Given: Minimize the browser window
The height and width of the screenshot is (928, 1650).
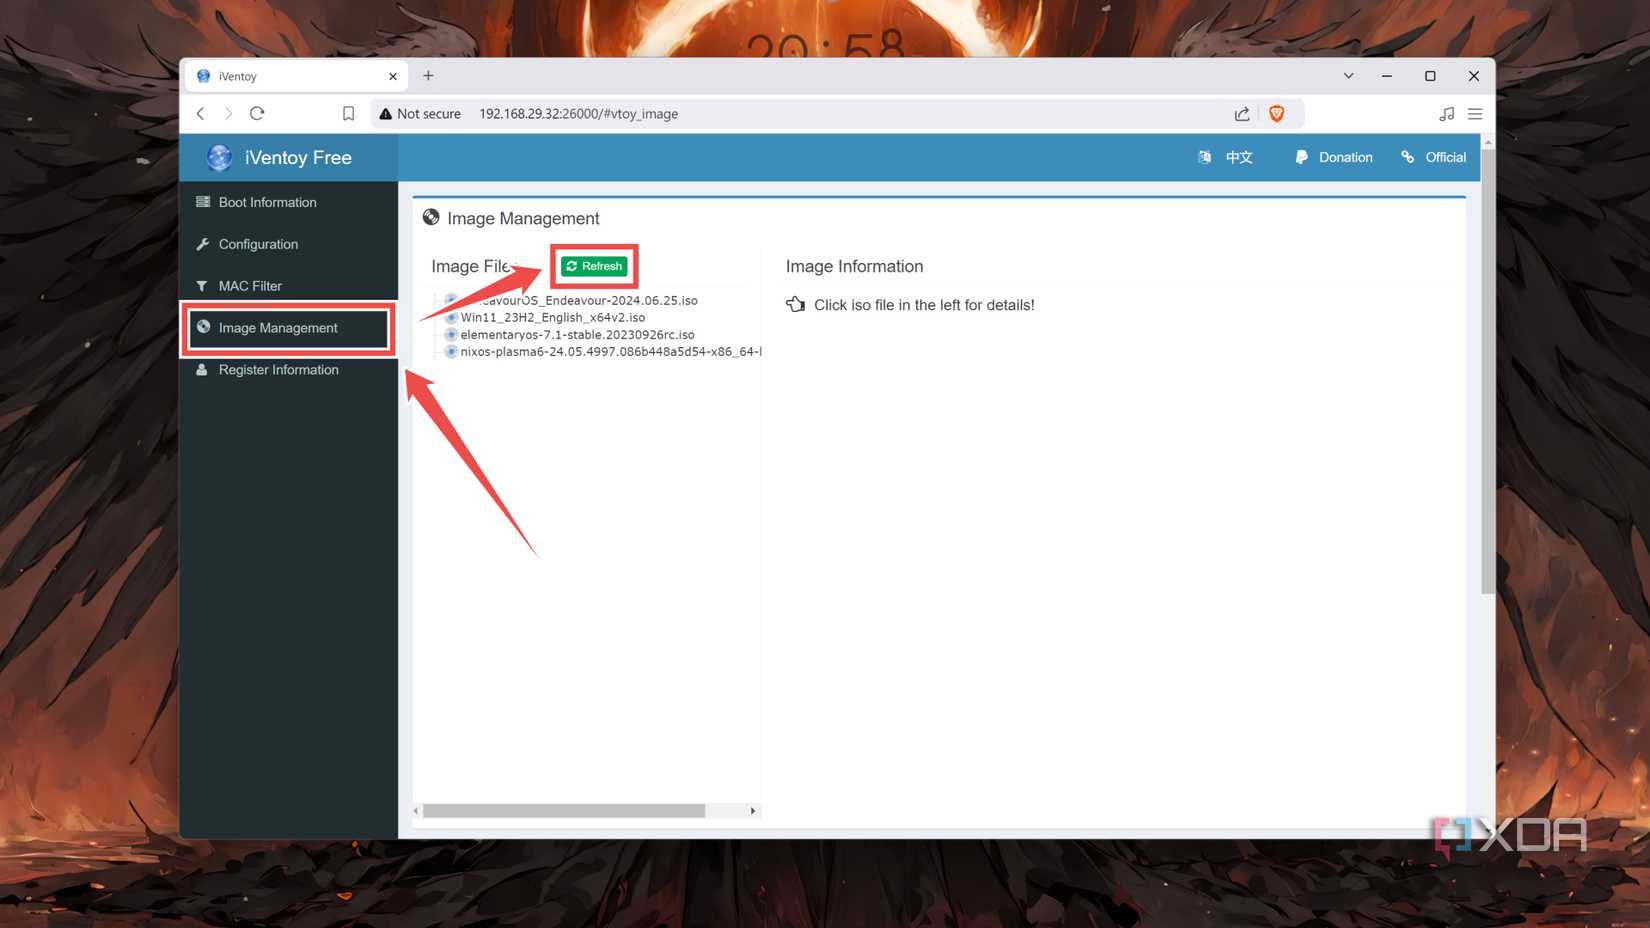Looking at the screenshot, I should click(x=1387, y=76).
